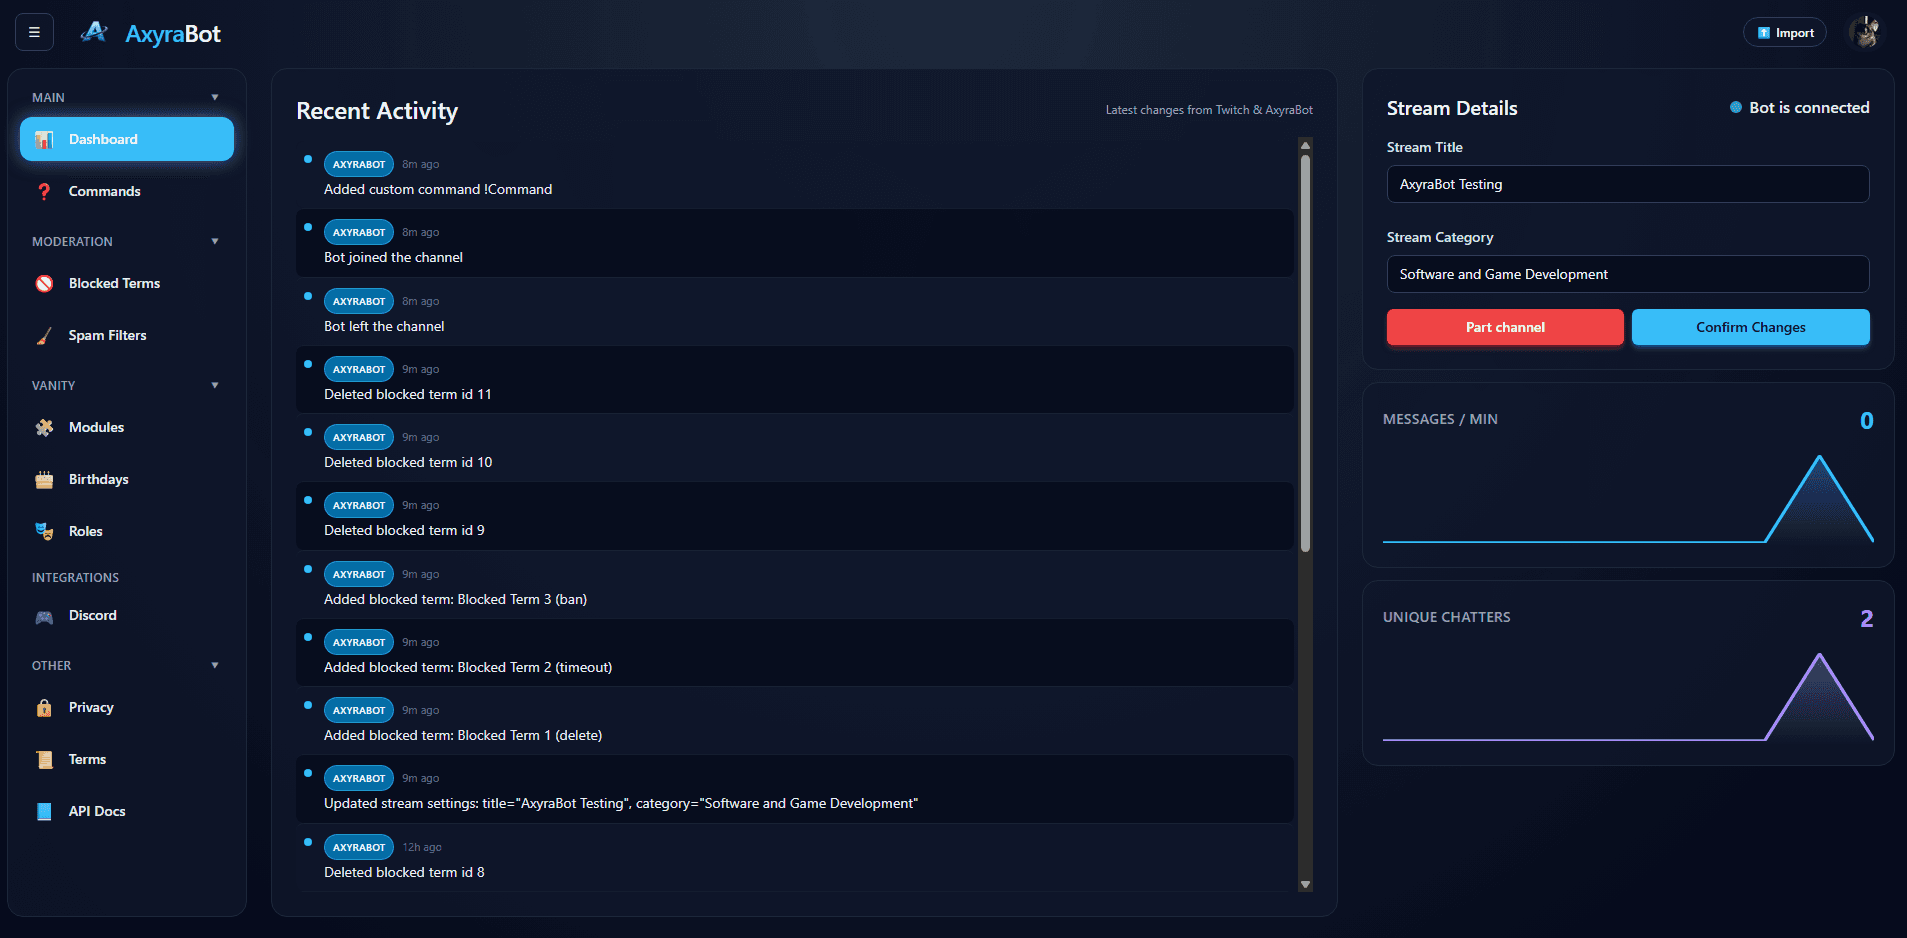
Task: Edit the Stream Title input field
Action: click(1628, 184)
